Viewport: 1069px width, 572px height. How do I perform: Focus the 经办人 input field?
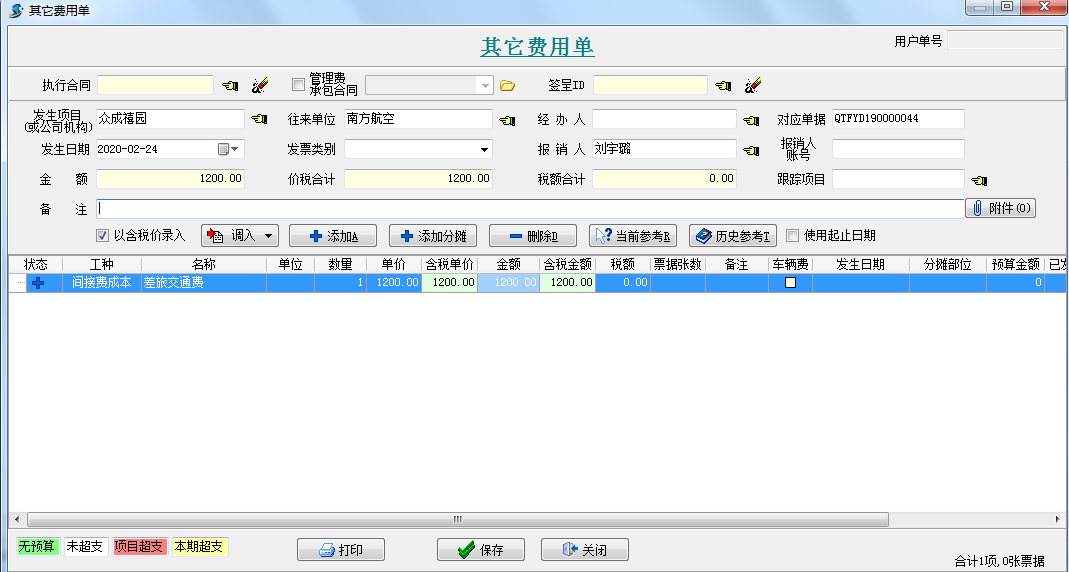tap(664, 119)
